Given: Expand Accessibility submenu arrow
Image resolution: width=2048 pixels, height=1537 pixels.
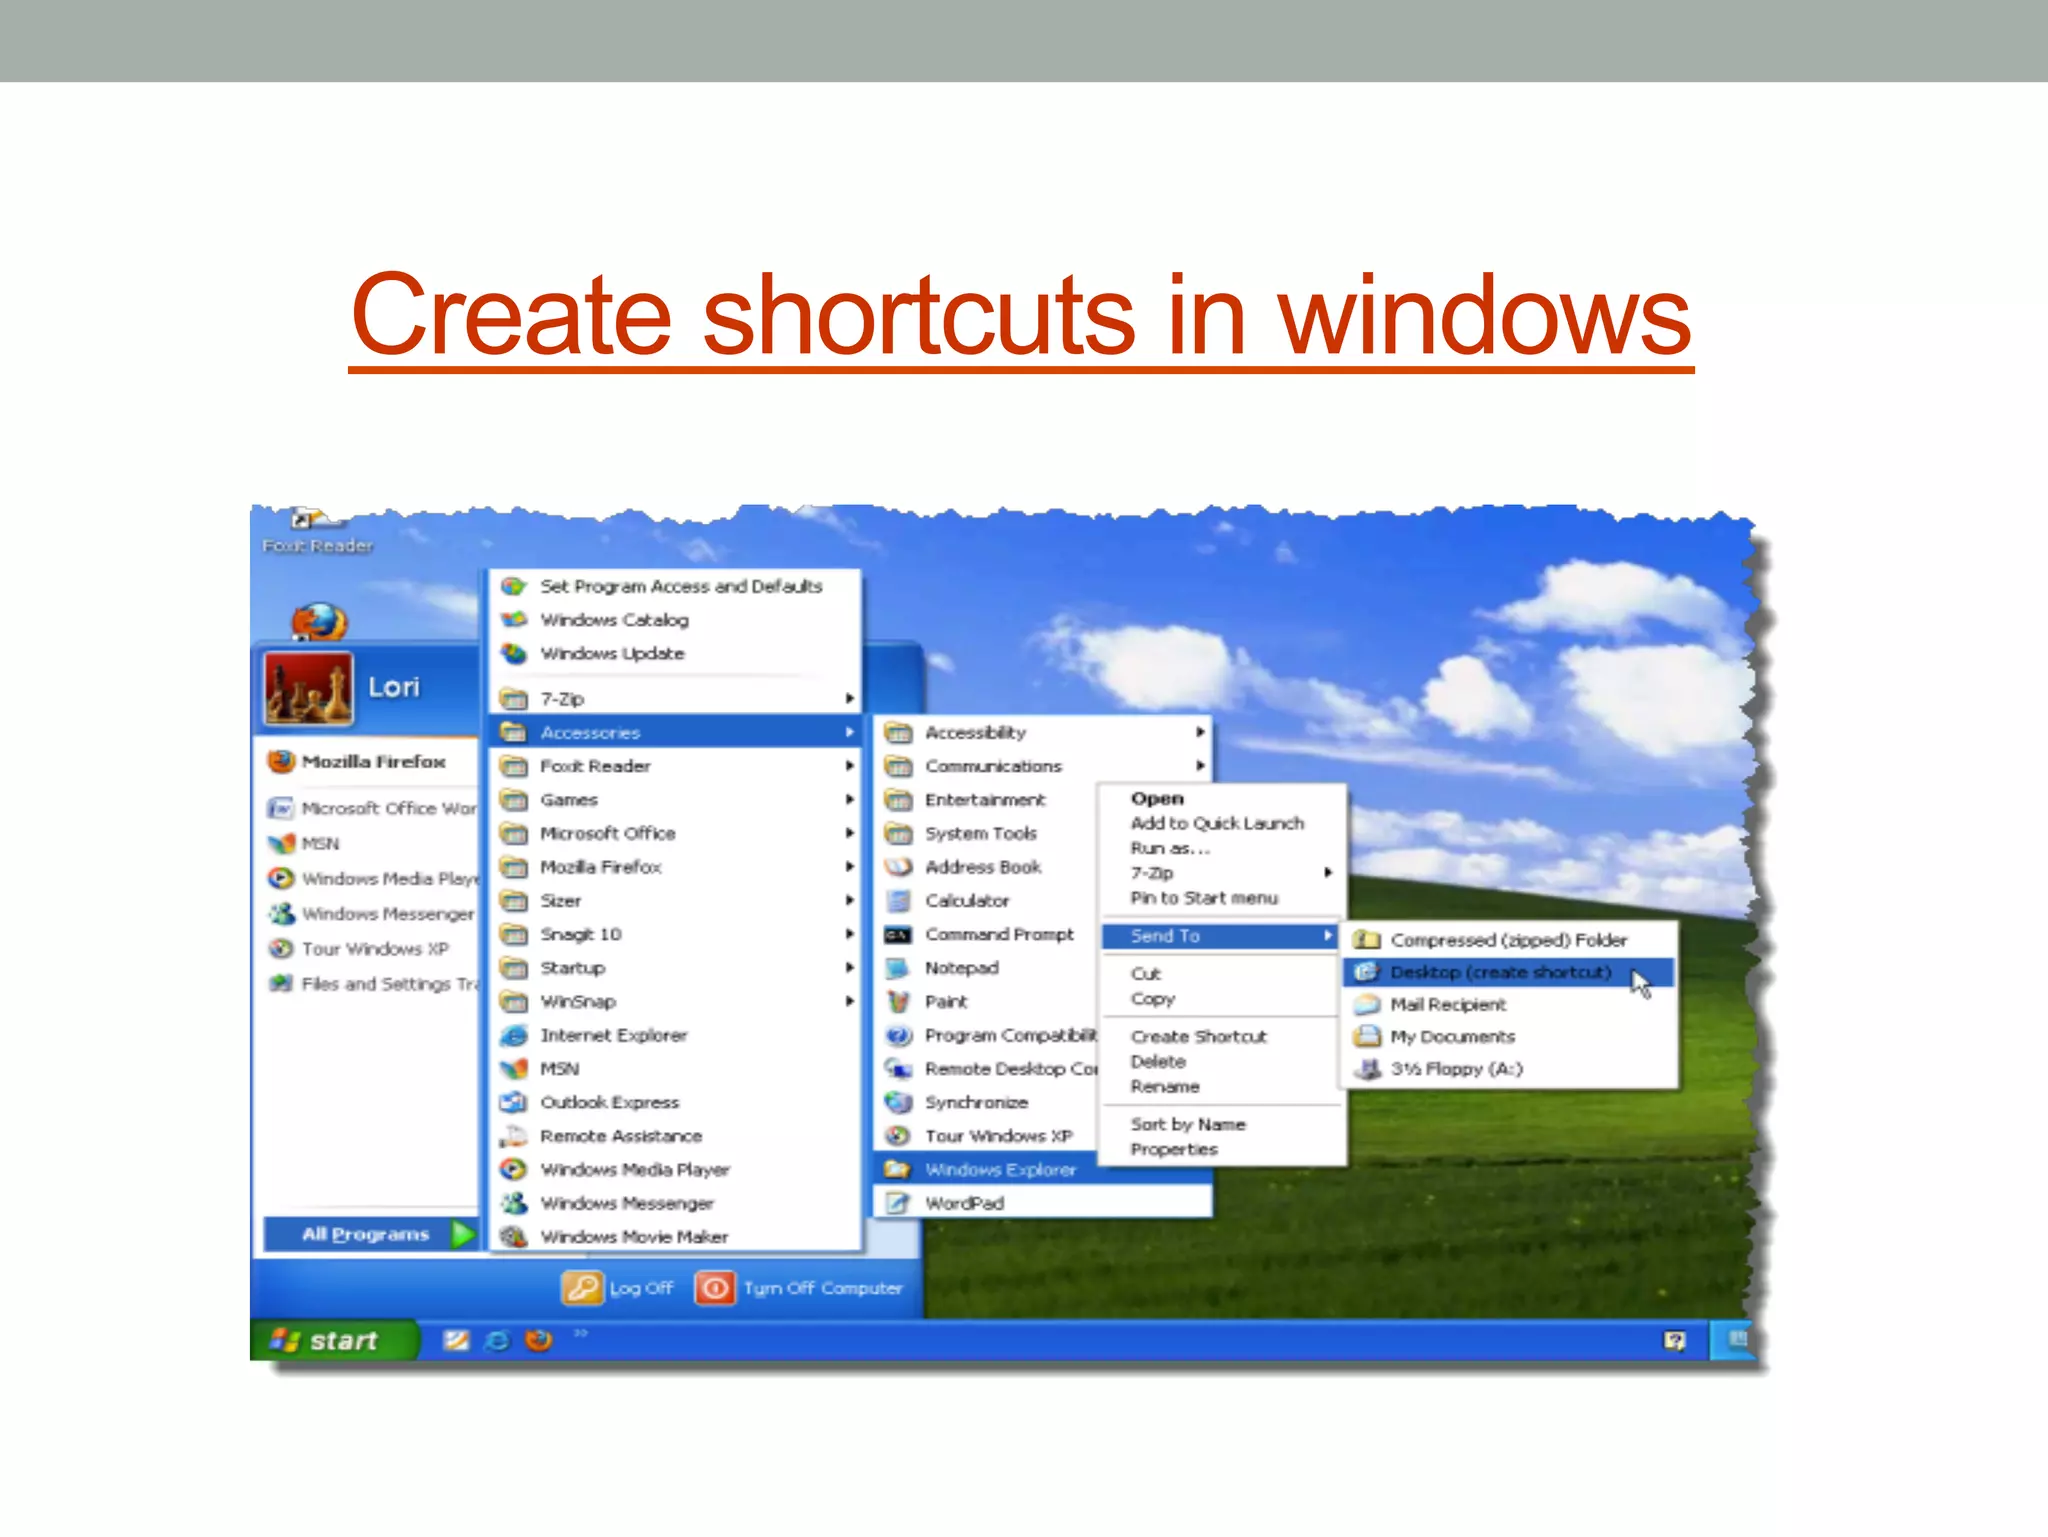Looking at the screenshot, I should tap(1200, 732).
